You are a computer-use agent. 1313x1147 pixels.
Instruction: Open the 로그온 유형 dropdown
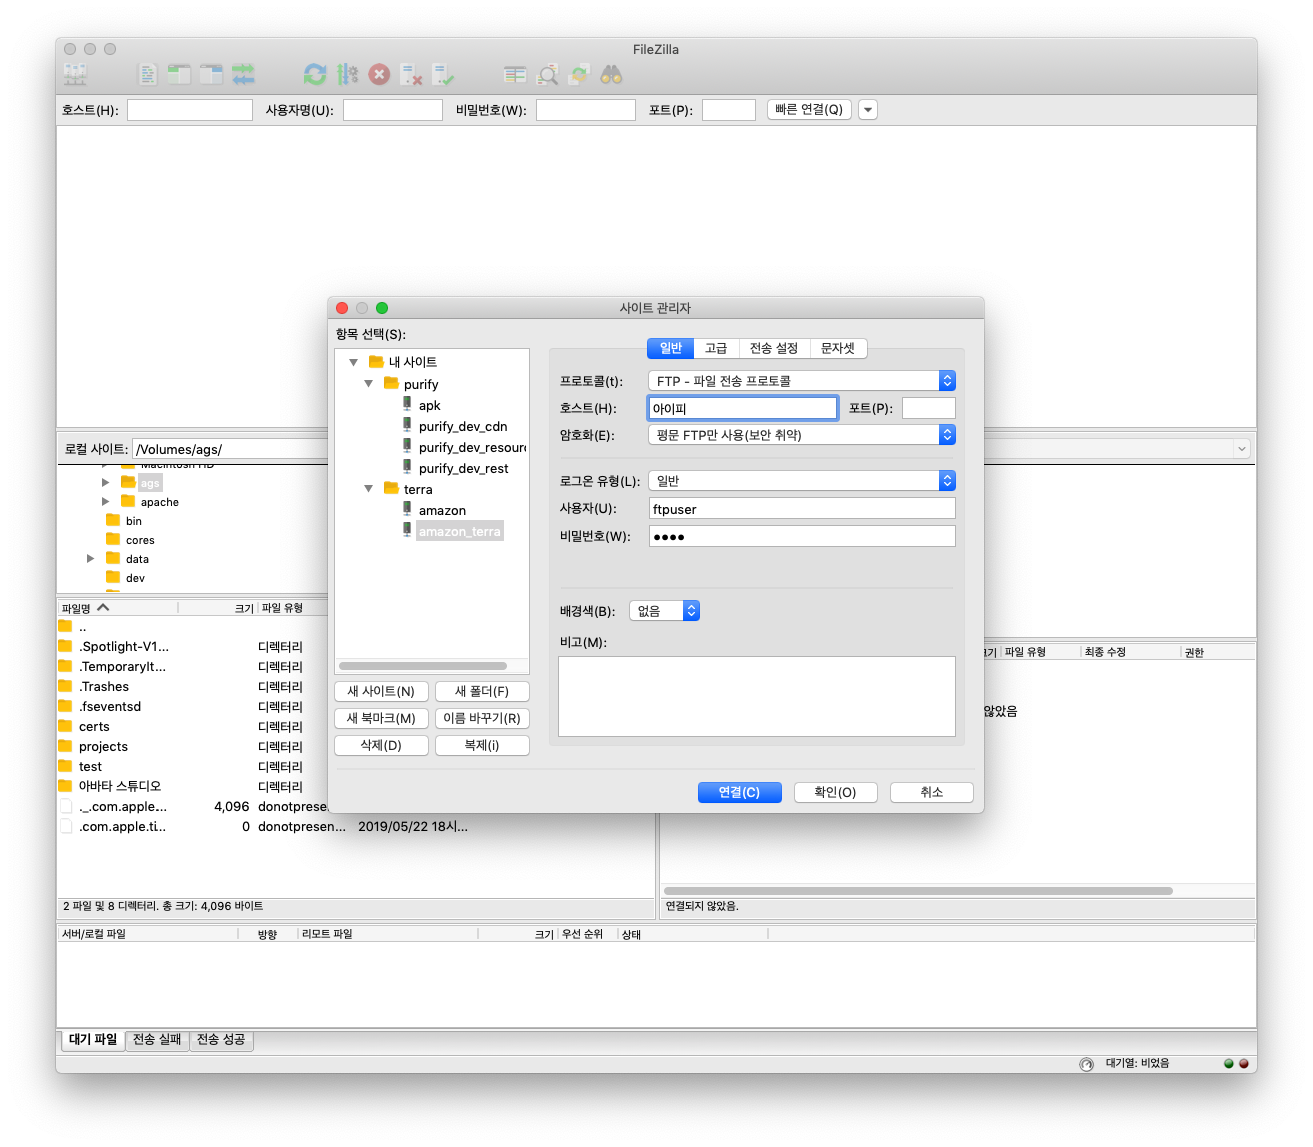click(x=802, y=481)
